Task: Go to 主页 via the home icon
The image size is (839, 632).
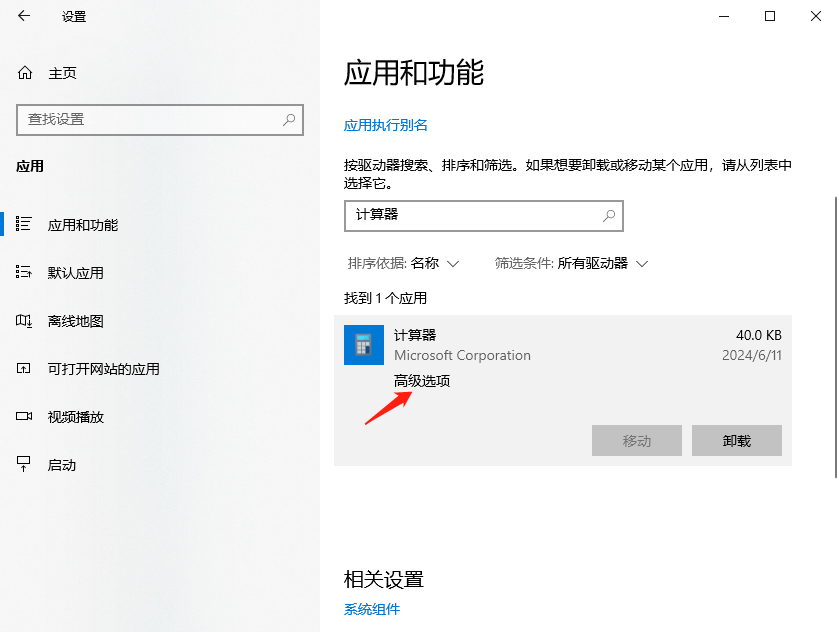Action: (x=25, y=73)
